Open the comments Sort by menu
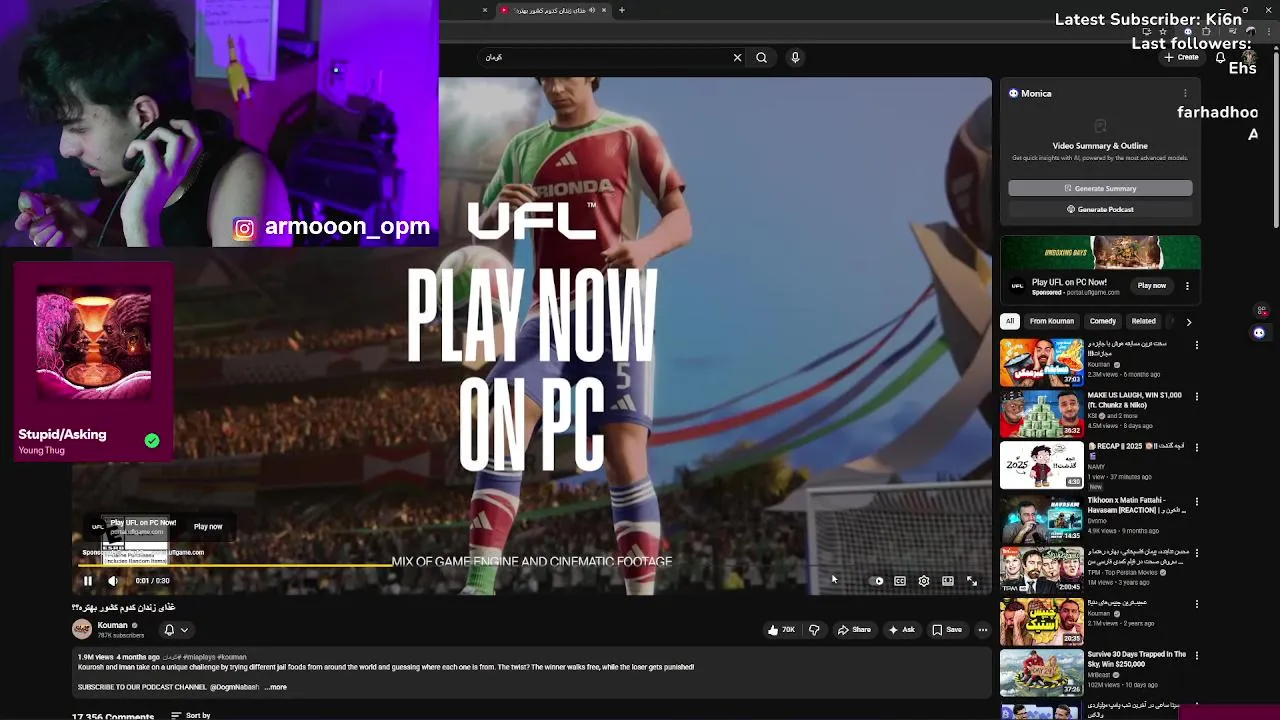The image size is (1280, 720). pos(191,715)
